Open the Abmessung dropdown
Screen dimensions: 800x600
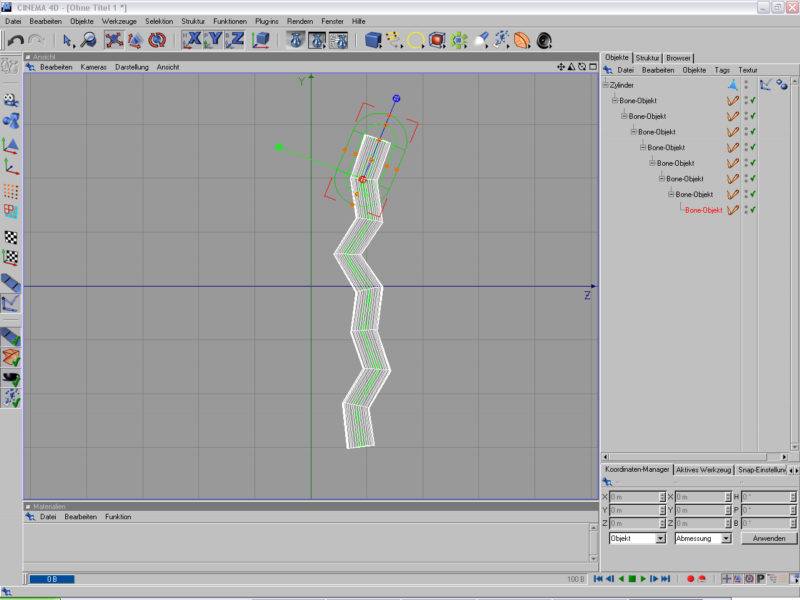(703, 538)
